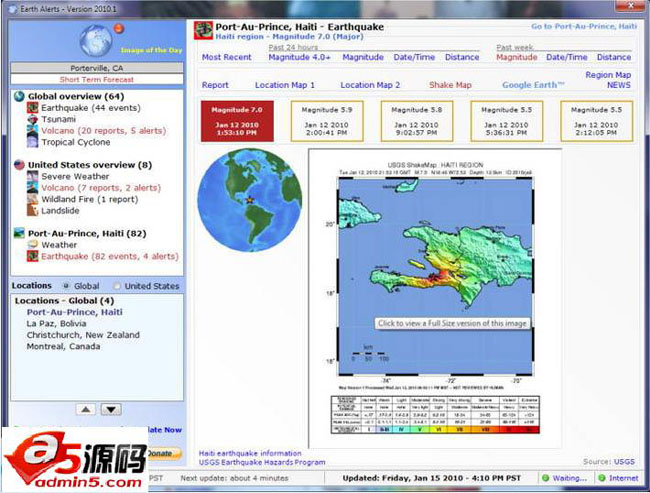650x493 pixels.
Task: Select La Paz, Bolivia location
Action: [56, 323]
